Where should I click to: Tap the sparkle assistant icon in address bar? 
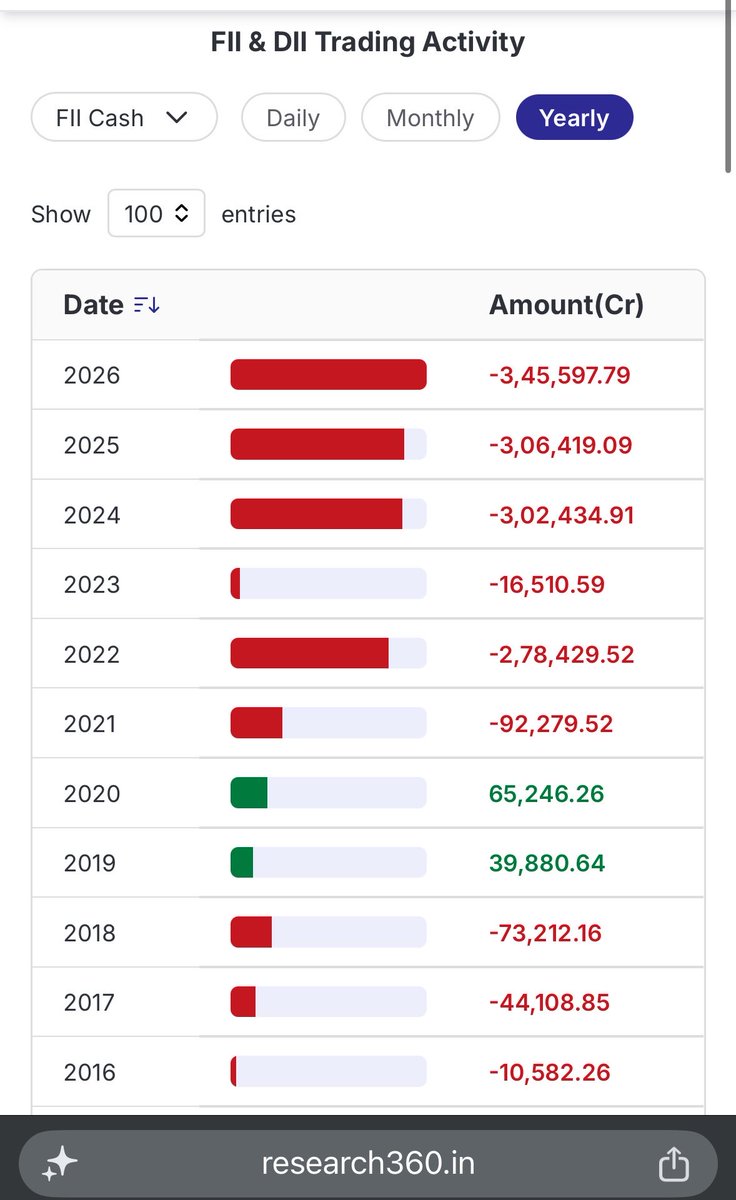click(60, 1163)
